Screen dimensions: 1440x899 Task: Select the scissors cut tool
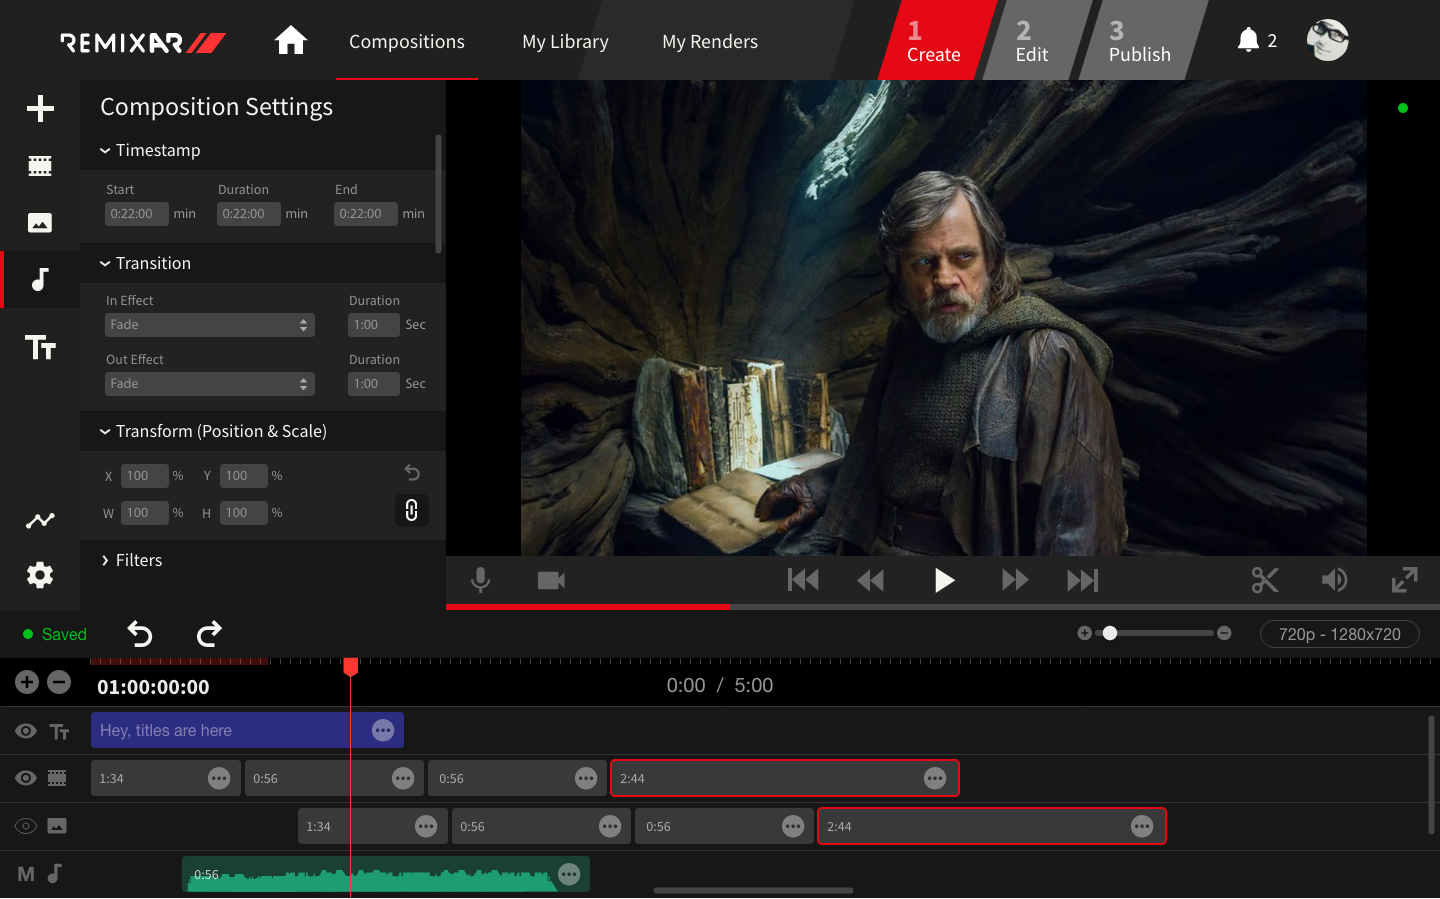[x=1265, y=580]
